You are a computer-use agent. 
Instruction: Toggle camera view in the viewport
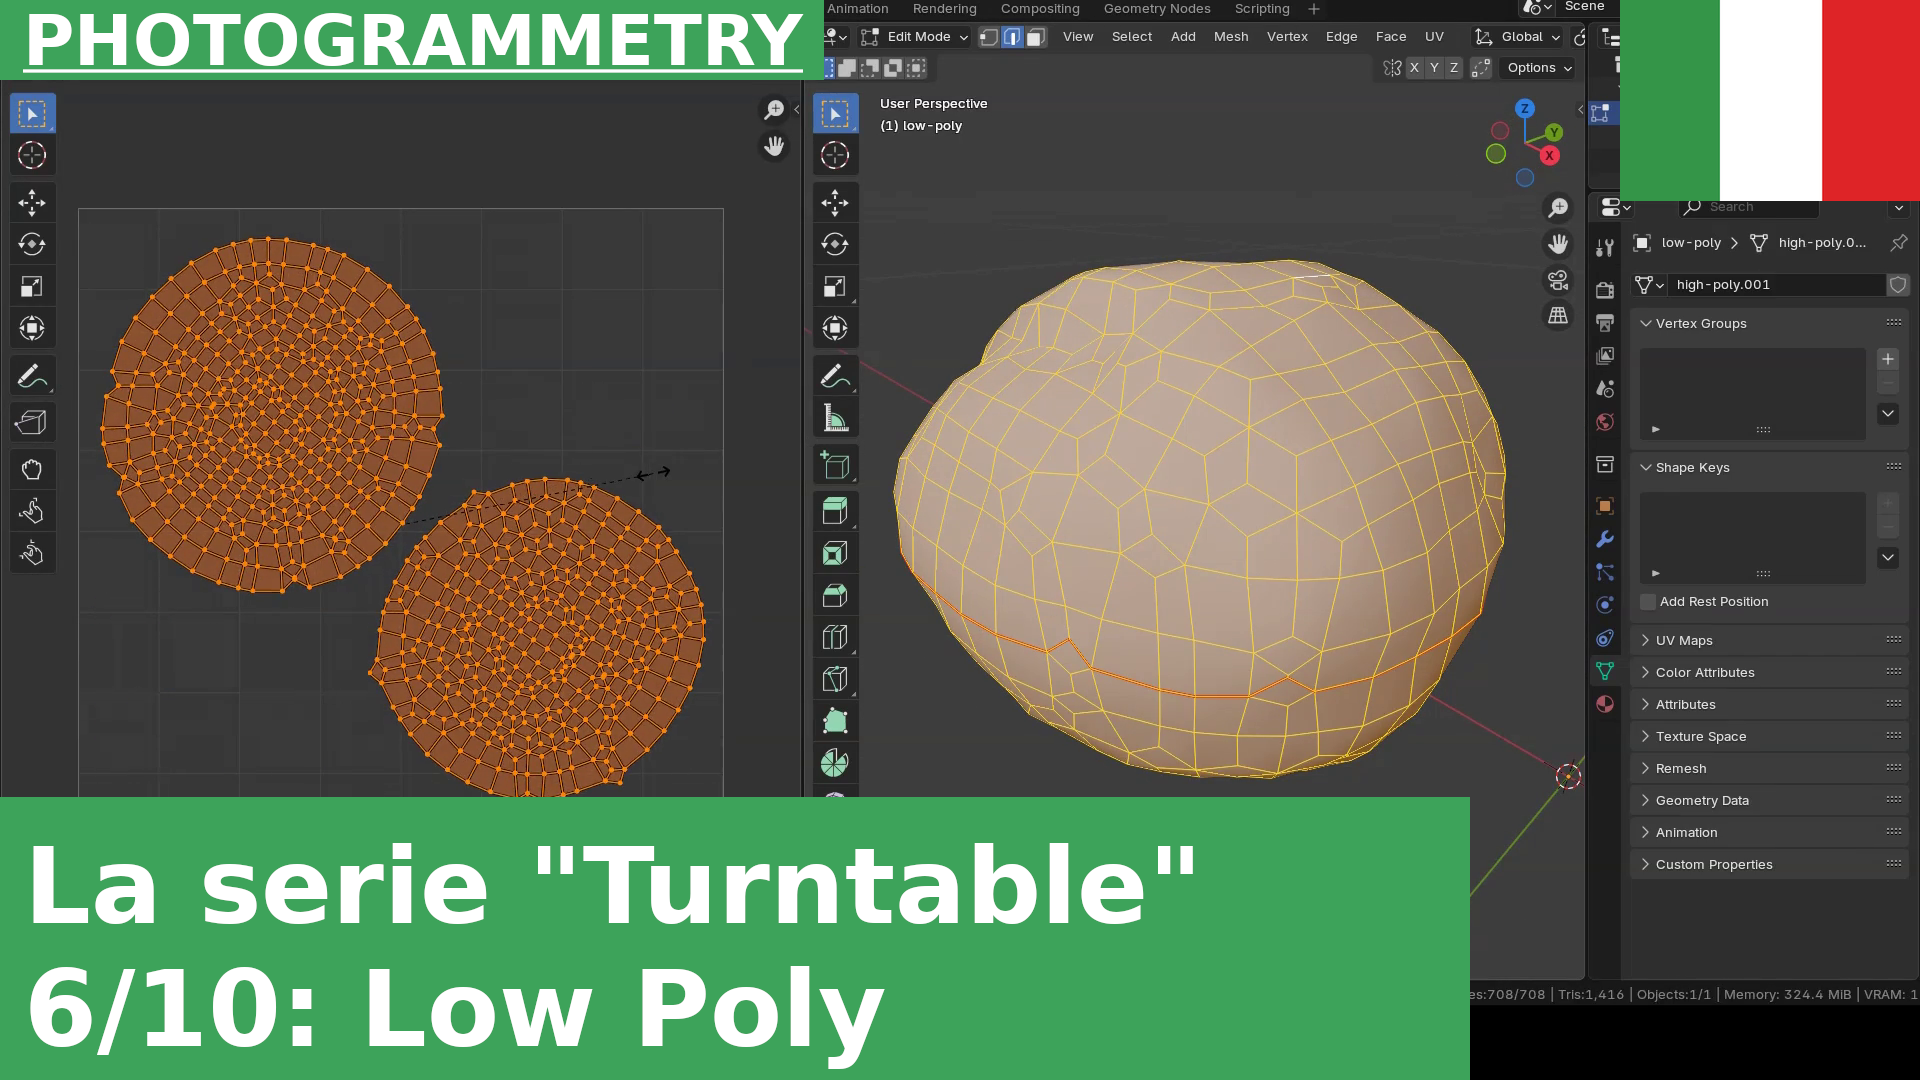[1558, 281]
